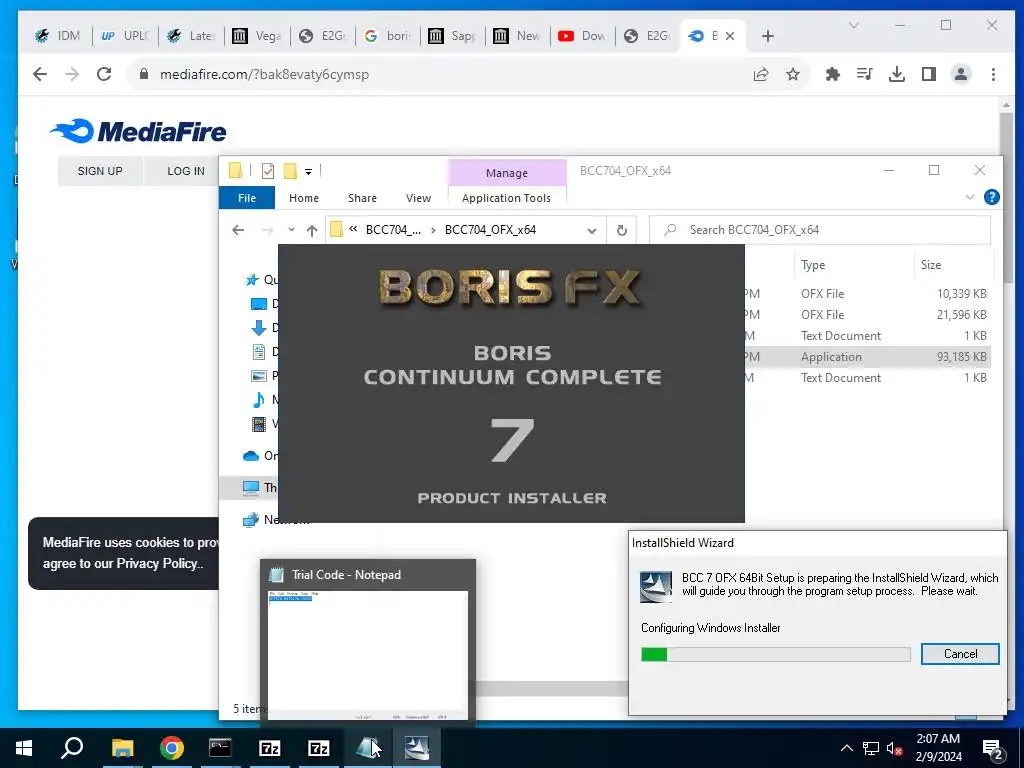Select the 93,185 KB Application file row
The width and height of the screenshot is (1024, 768).
(867, 357)
